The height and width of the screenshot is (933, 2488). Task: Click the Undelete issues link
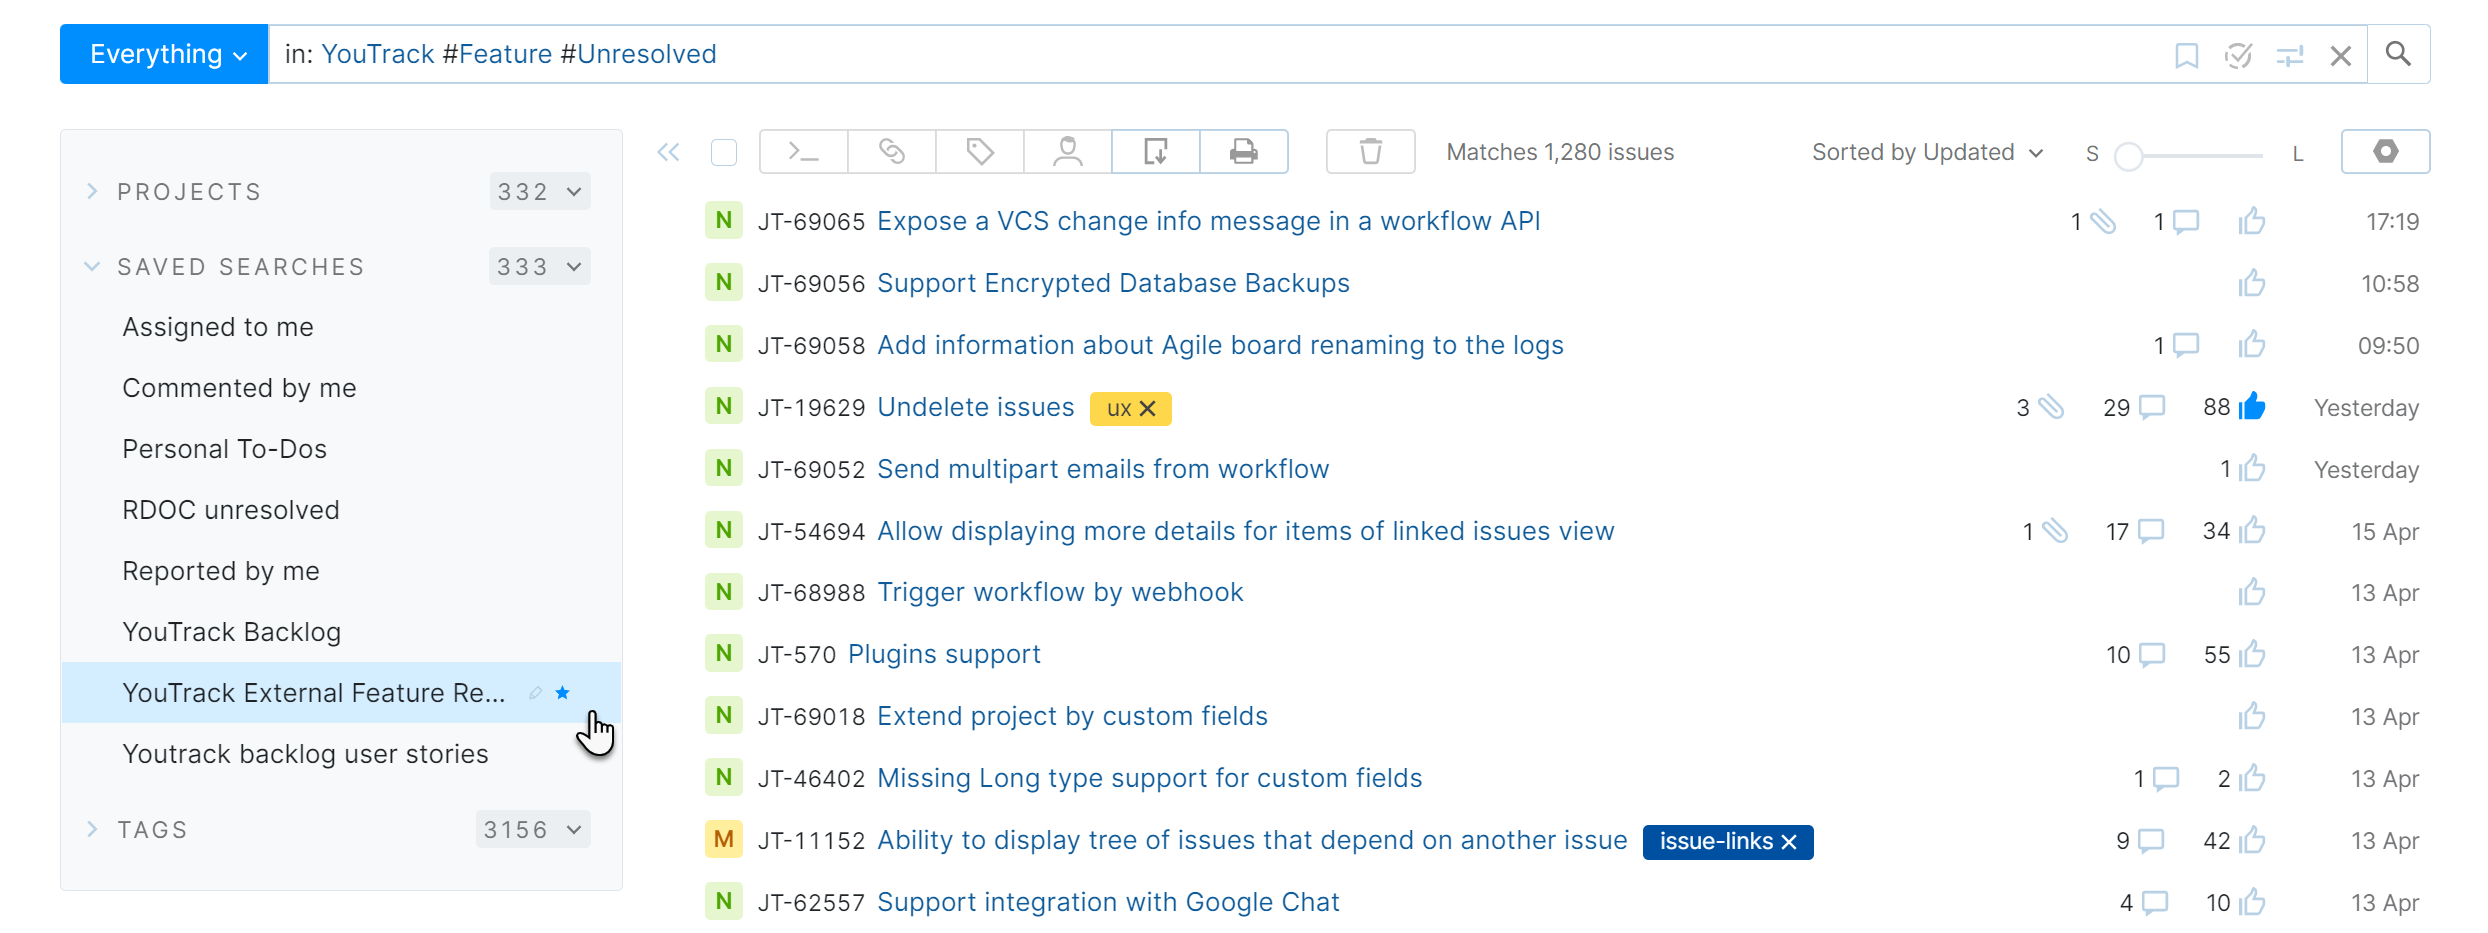coord(974,406)
